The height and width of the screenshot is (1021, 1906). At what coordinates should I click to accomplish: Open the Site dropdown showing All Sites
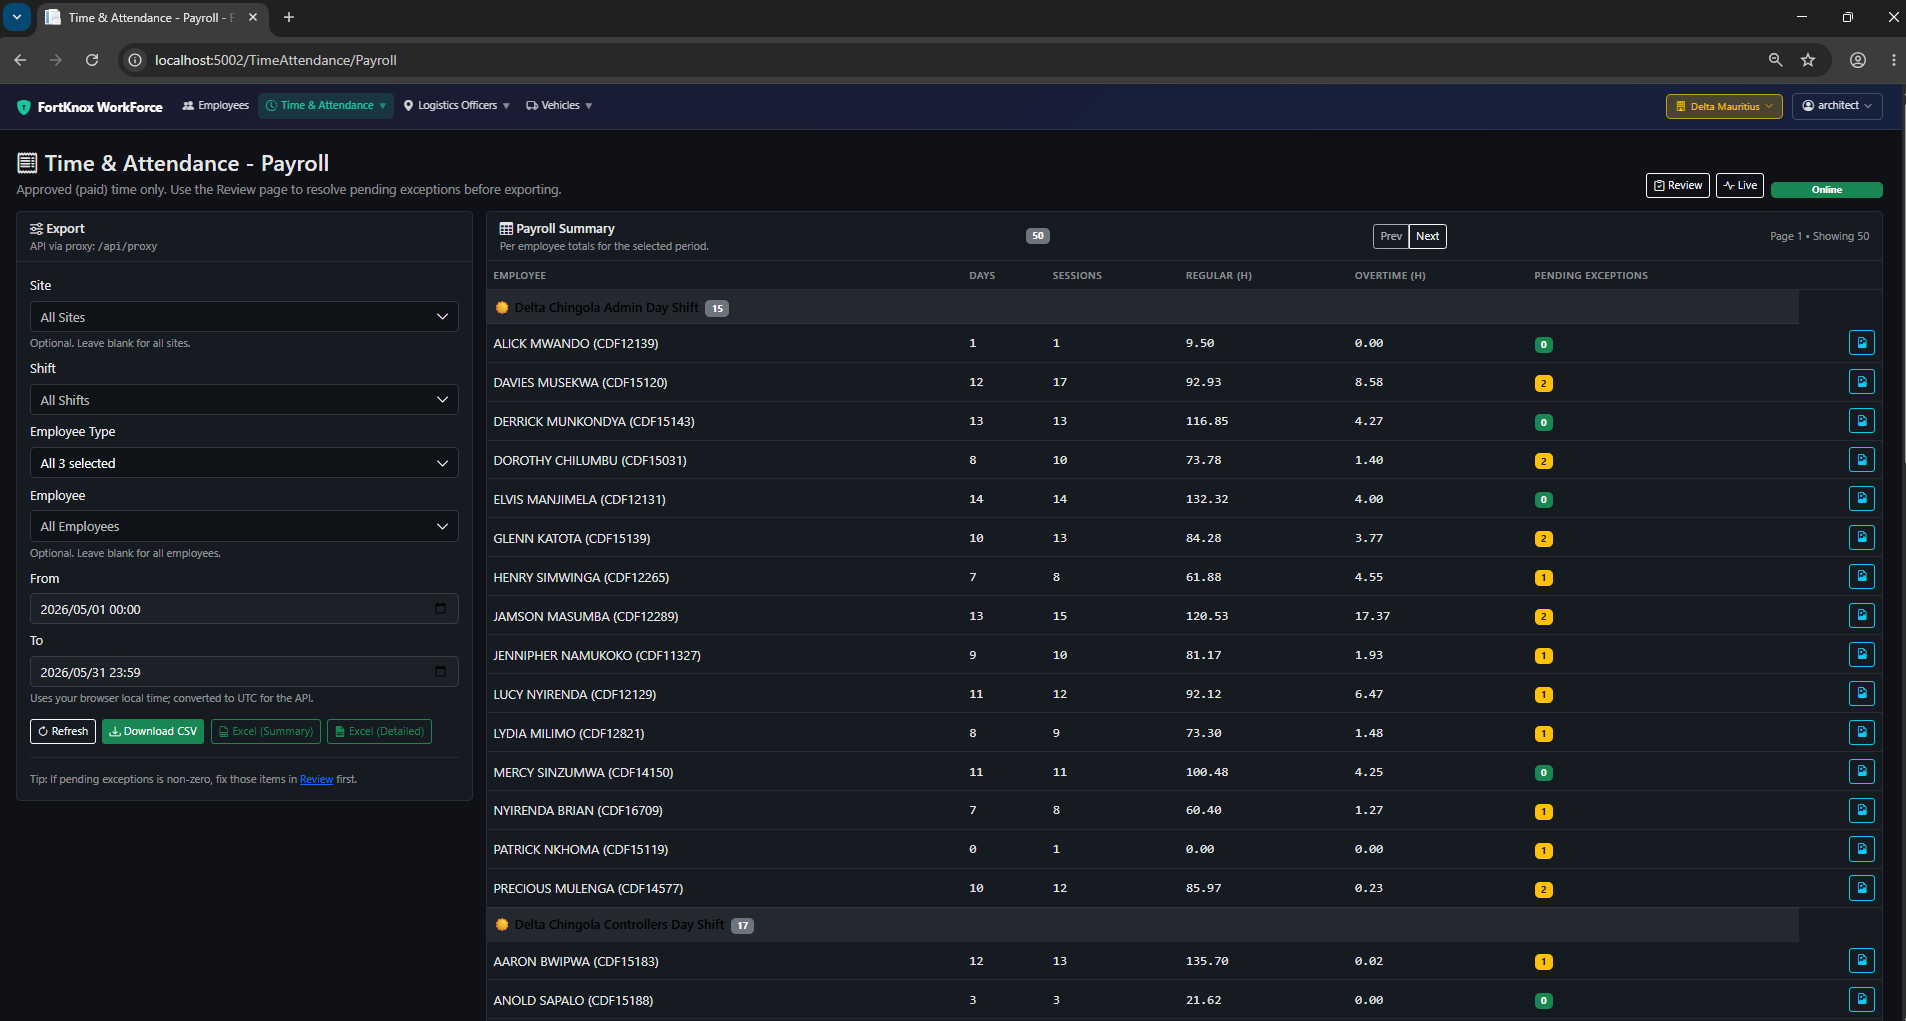coord(244,317)
